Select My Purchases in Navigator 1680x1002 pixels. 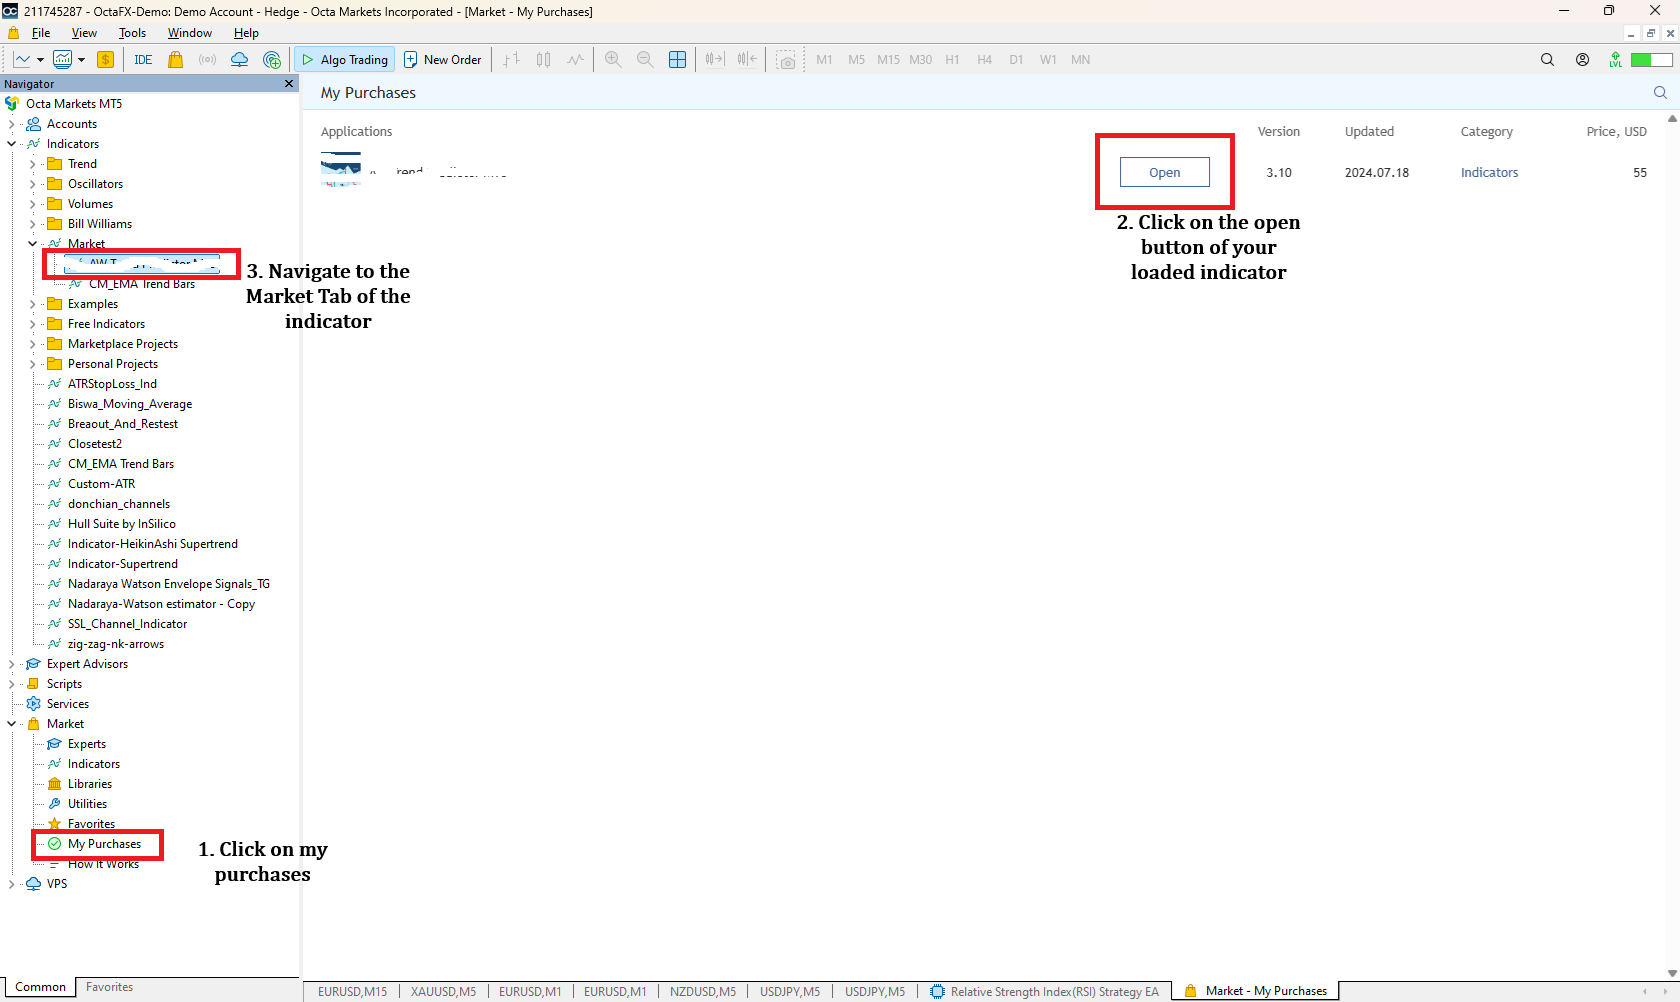(x=104, y=844)
